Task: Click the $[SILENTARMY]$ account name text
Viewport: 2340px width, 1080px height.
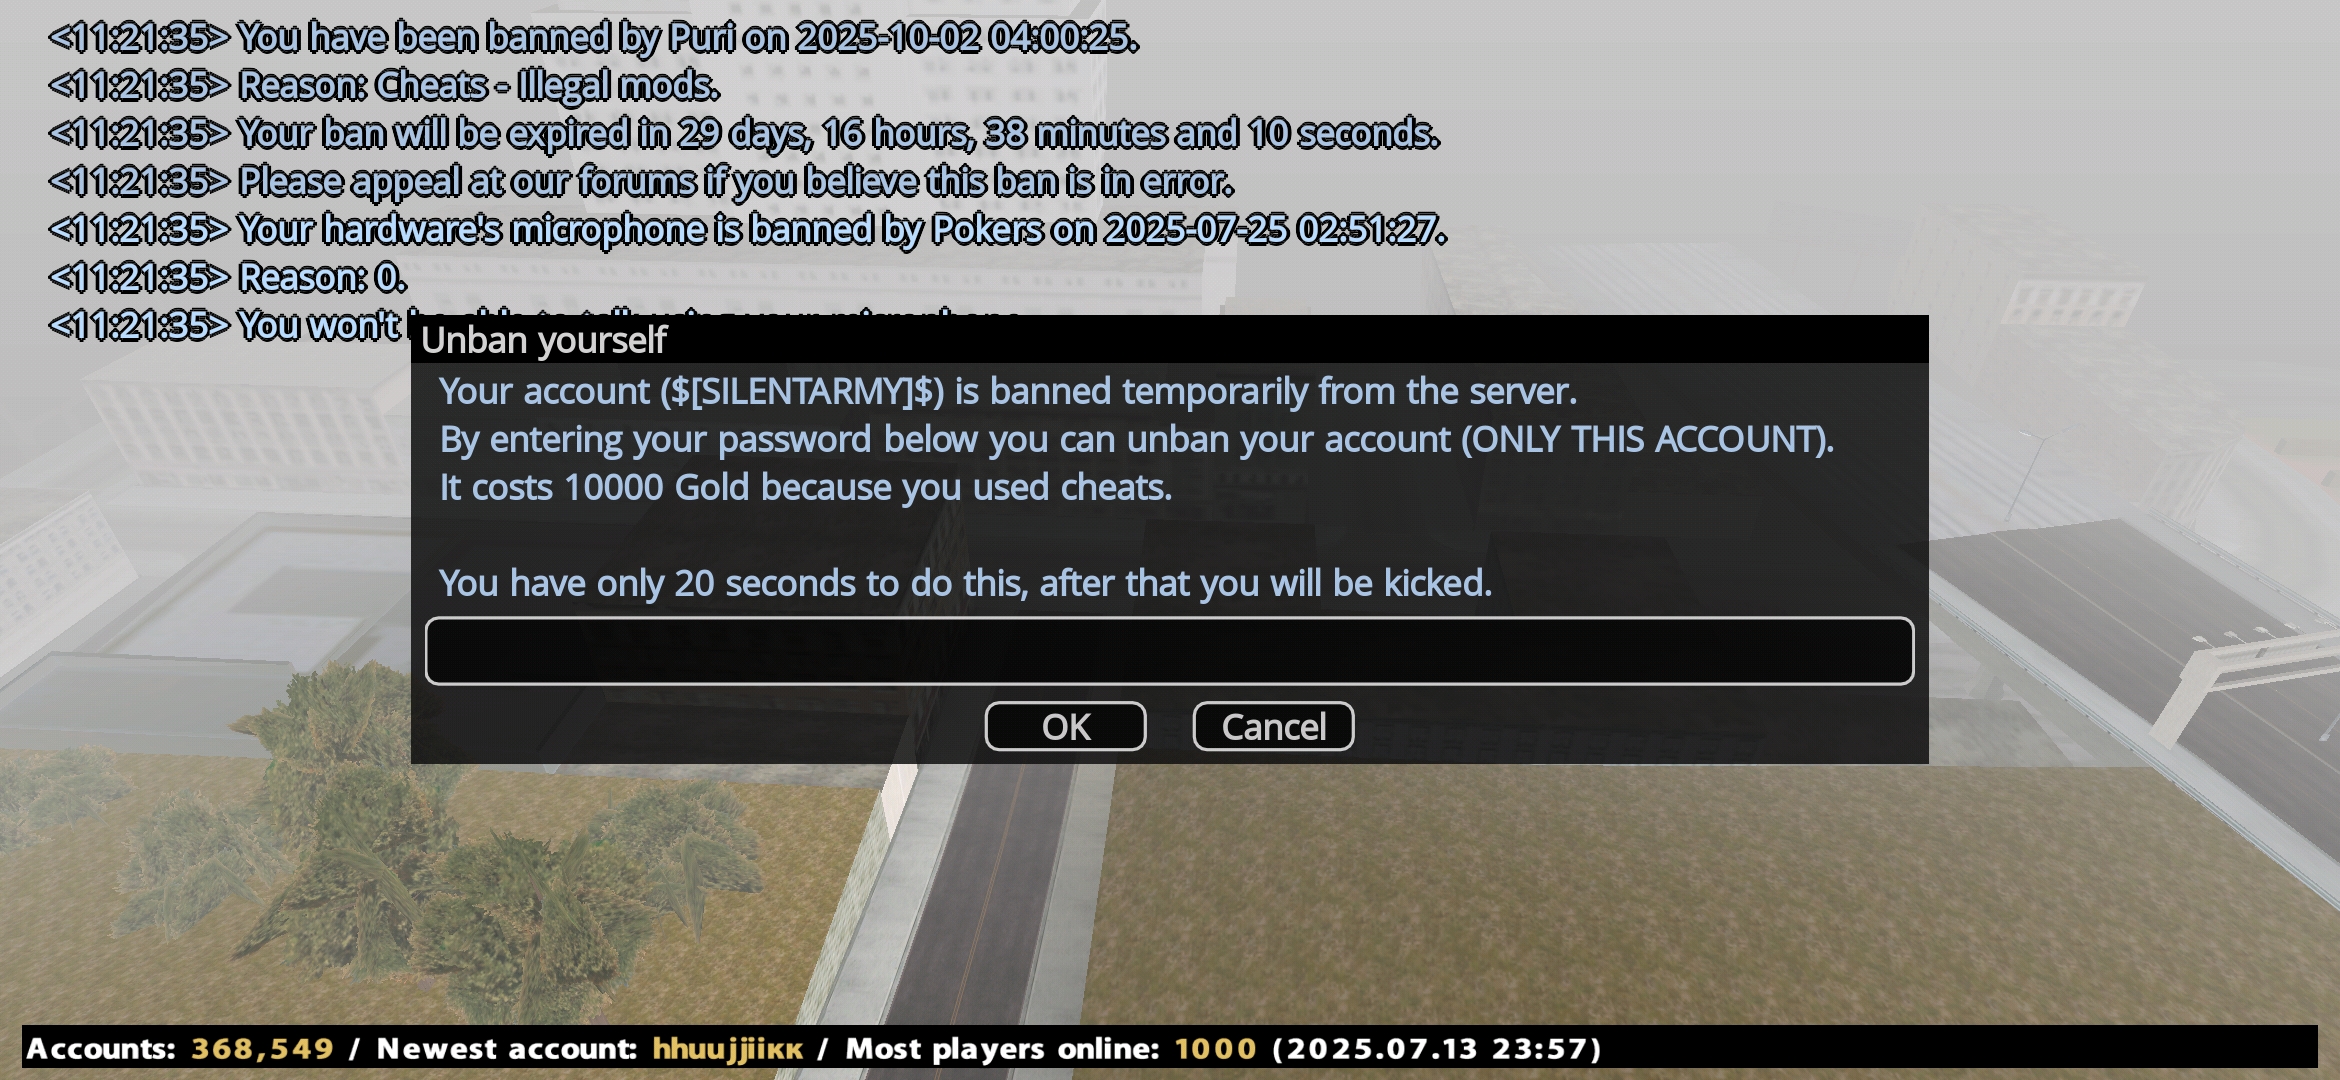Action: pos(802,391)
